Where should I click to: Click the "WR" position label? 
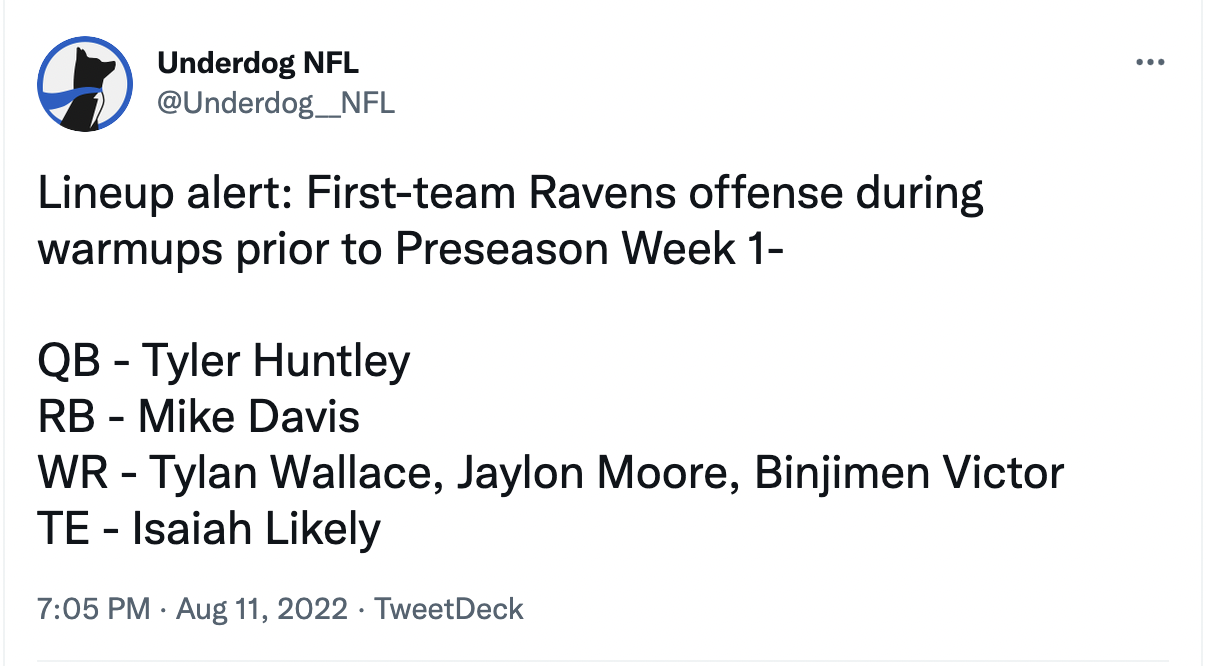[71, 473]
